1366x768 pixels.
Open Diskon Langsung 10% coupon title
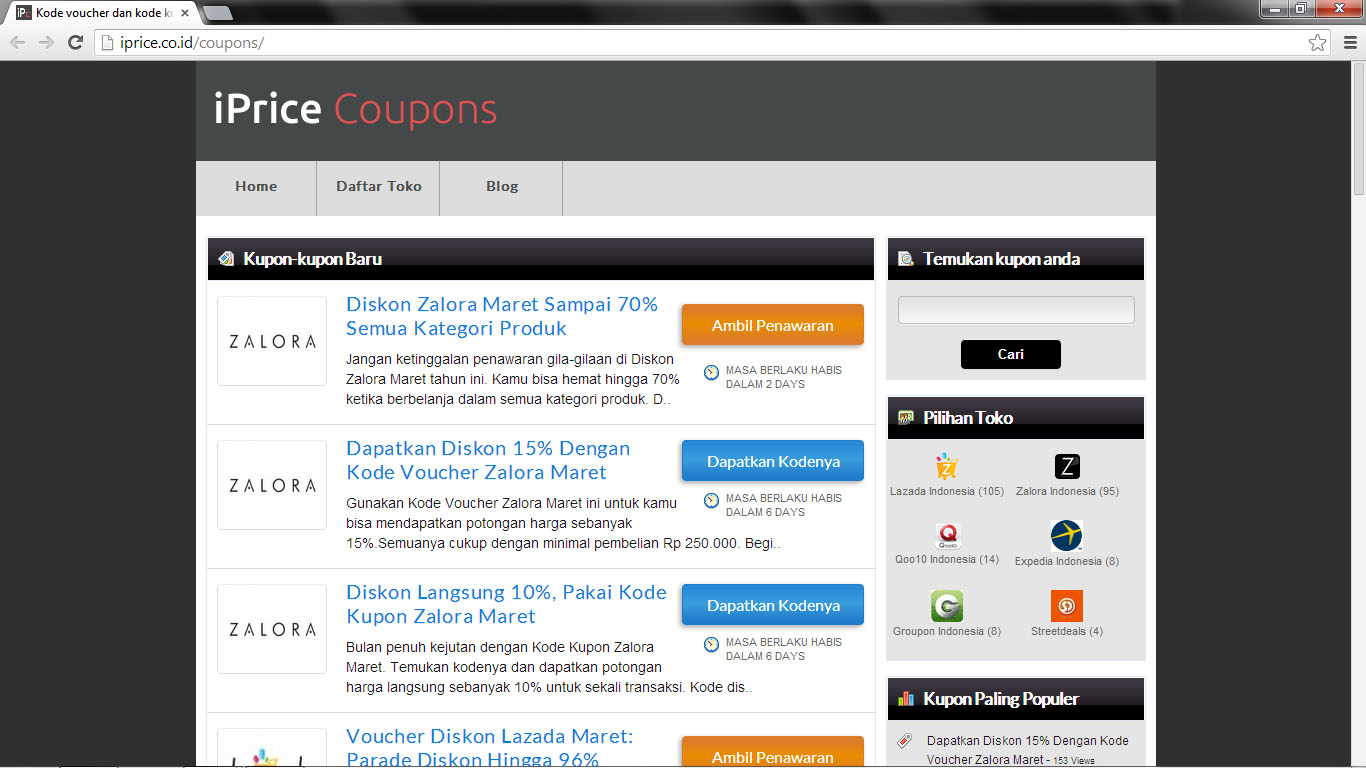pyautogui.click(x=506, y=604)
